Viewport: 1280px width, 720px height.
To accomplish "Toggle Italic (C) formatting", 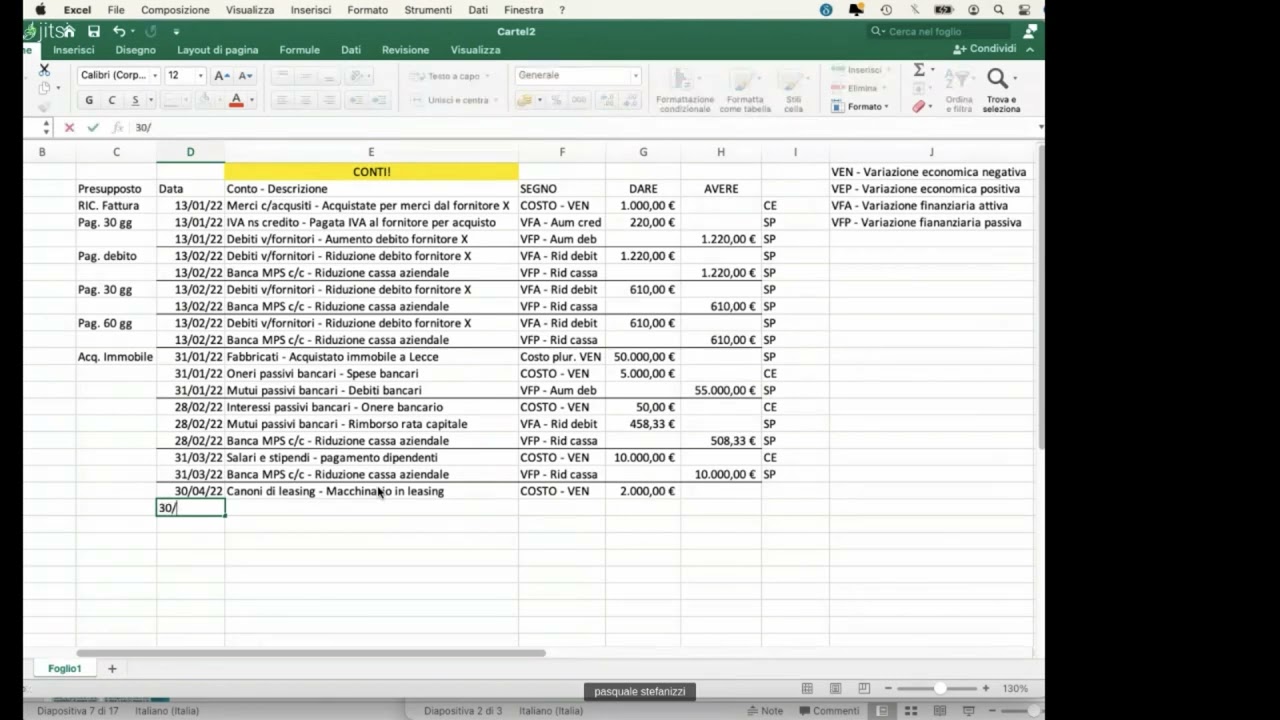I will tap(112, 100).
